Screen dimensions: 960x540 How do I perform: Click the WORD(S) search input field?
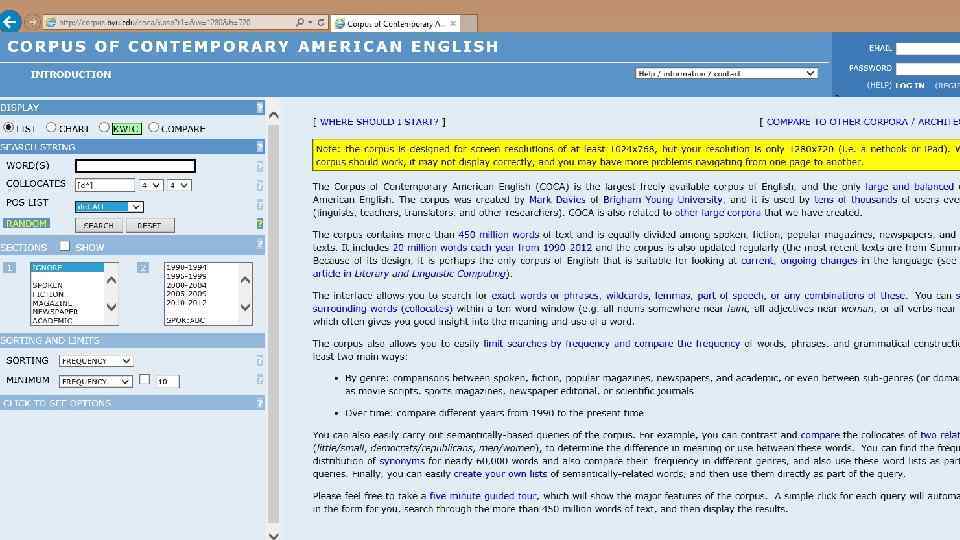[135, 166]
